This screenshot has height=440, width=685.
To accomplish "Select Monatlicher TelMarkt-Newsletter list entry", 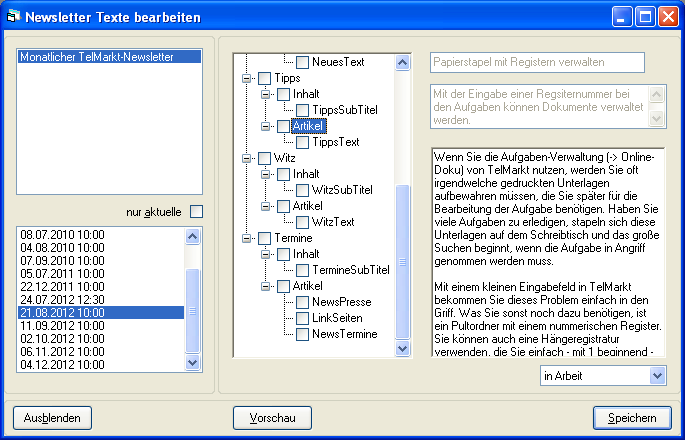I will [x=96, y=58].
